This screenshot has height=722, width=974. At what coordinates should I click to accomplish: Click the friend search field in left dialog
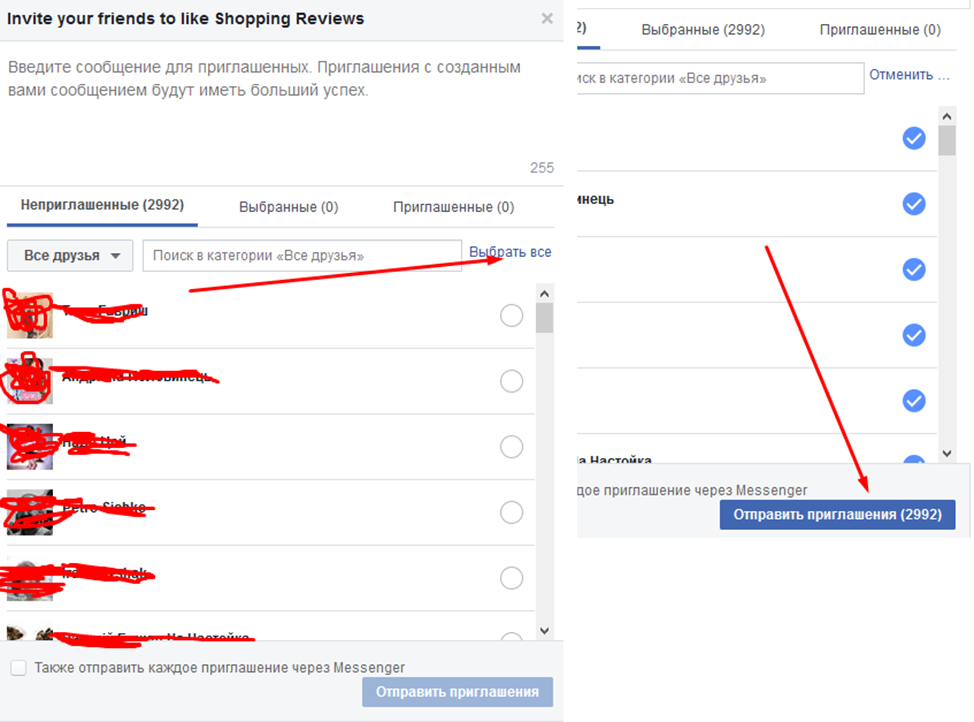pyautogui.click(x=301, y=256)
